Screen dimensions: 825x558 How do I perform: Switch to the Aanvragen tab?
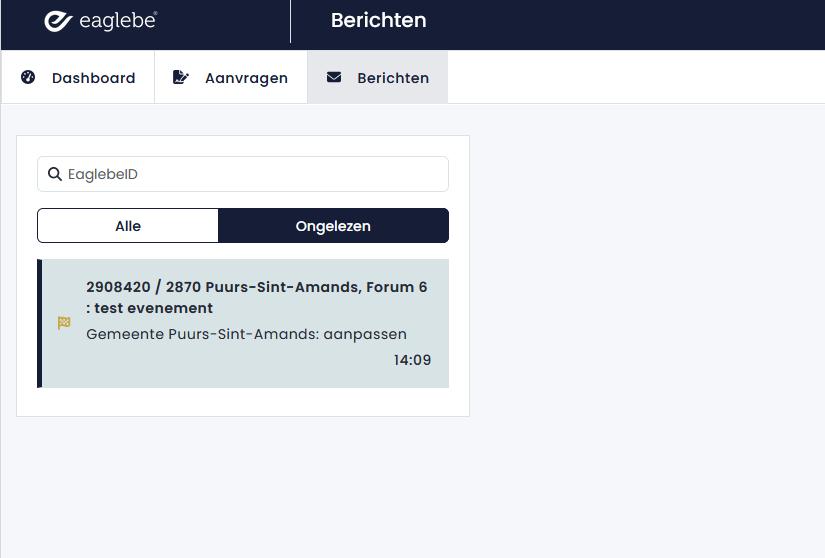246,78
